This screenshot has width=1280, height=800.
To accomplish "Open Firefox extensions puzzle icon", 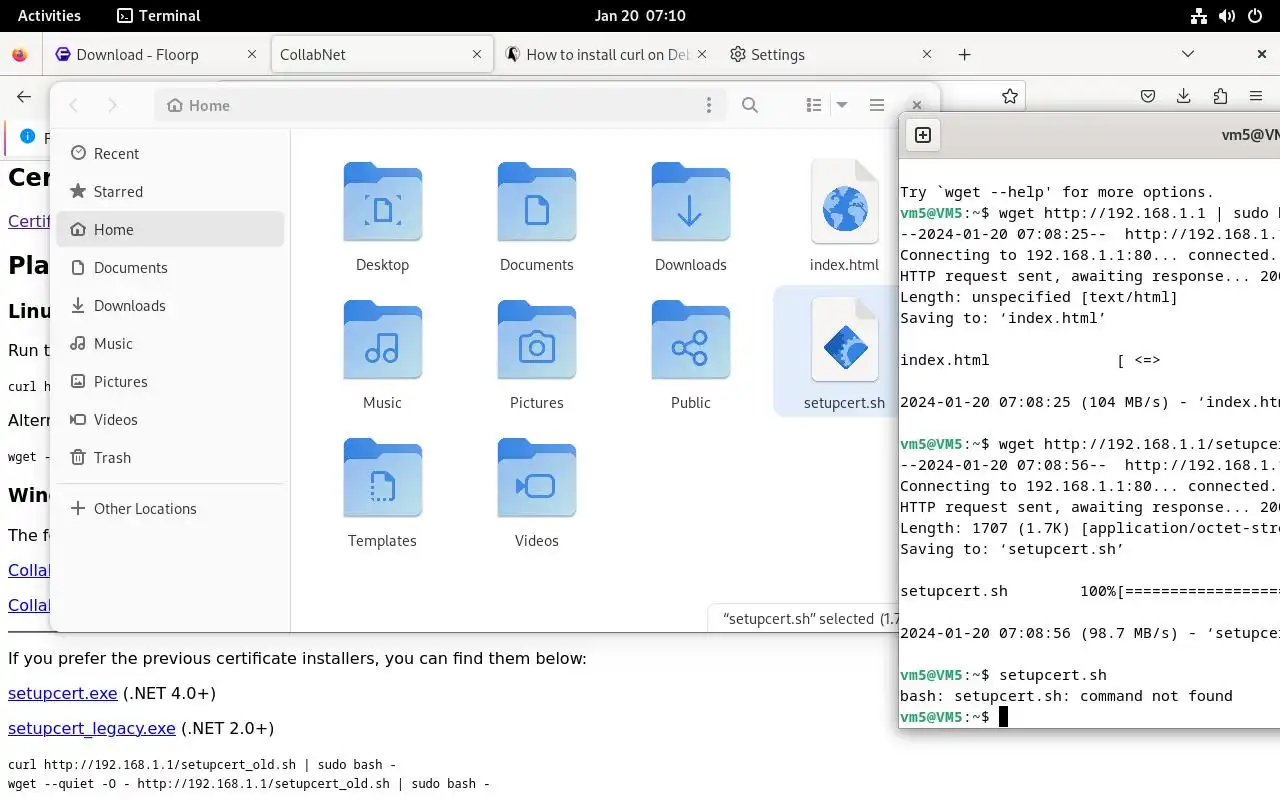I will coord(1220,96).
